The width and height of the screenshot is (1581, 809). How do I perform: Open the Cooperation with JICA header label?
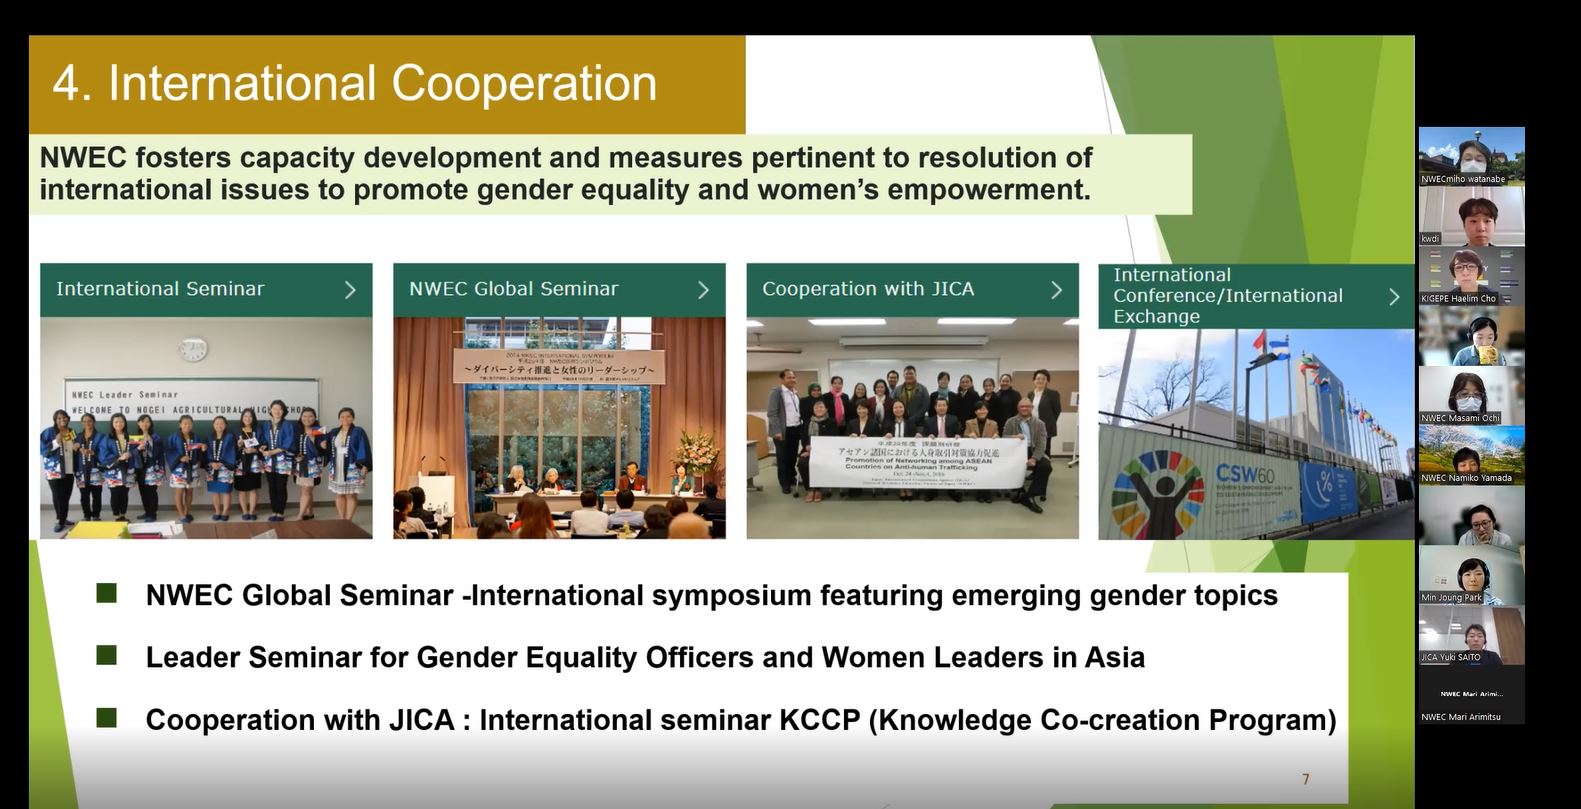click(868, 289)
